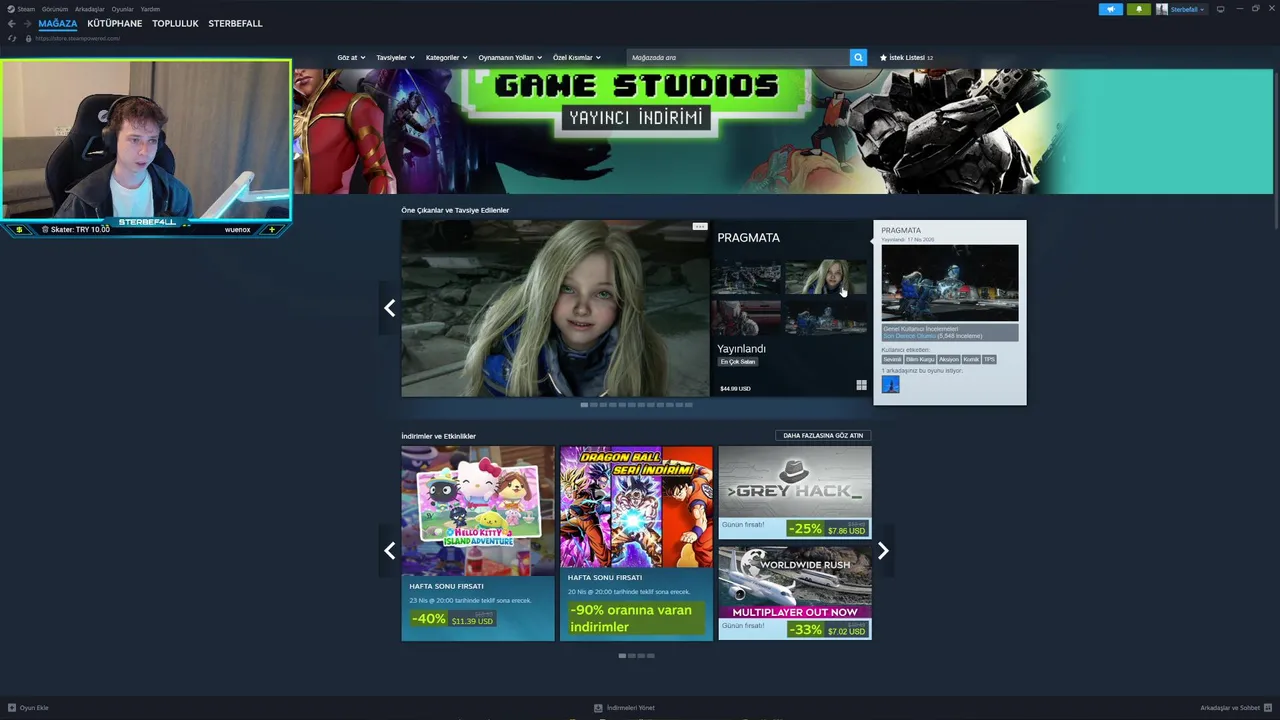1280x720 pixels.
Task: Open the Grey Hack daily deal
Action: click(795, 493)
